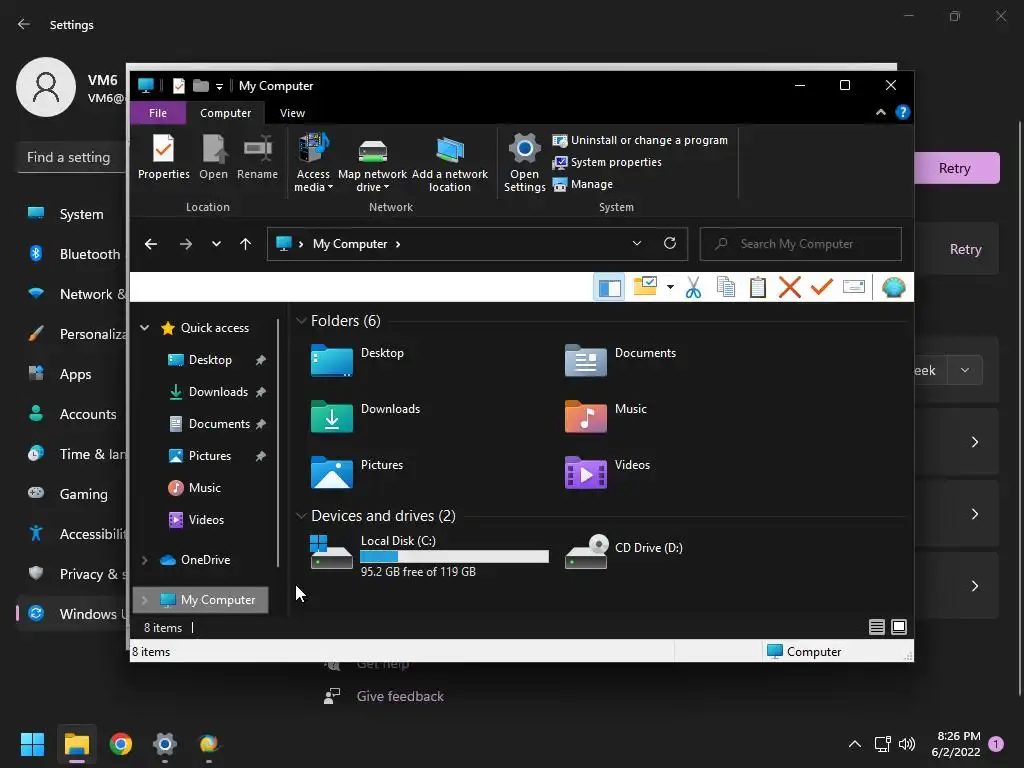Switch to the View ribbon tab

[292, 113]
